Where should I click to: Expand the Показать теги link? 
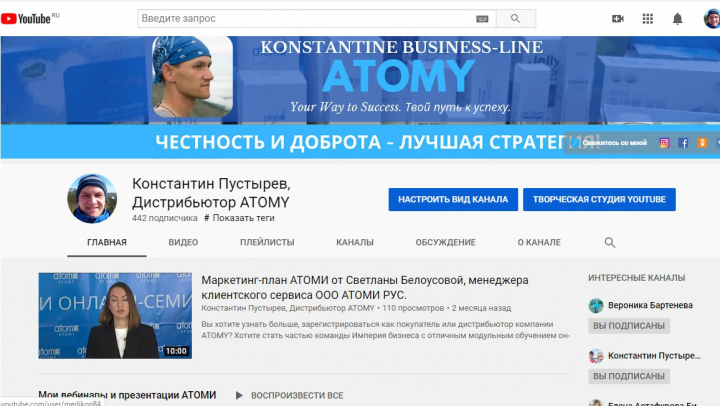[x=239, y=218]
